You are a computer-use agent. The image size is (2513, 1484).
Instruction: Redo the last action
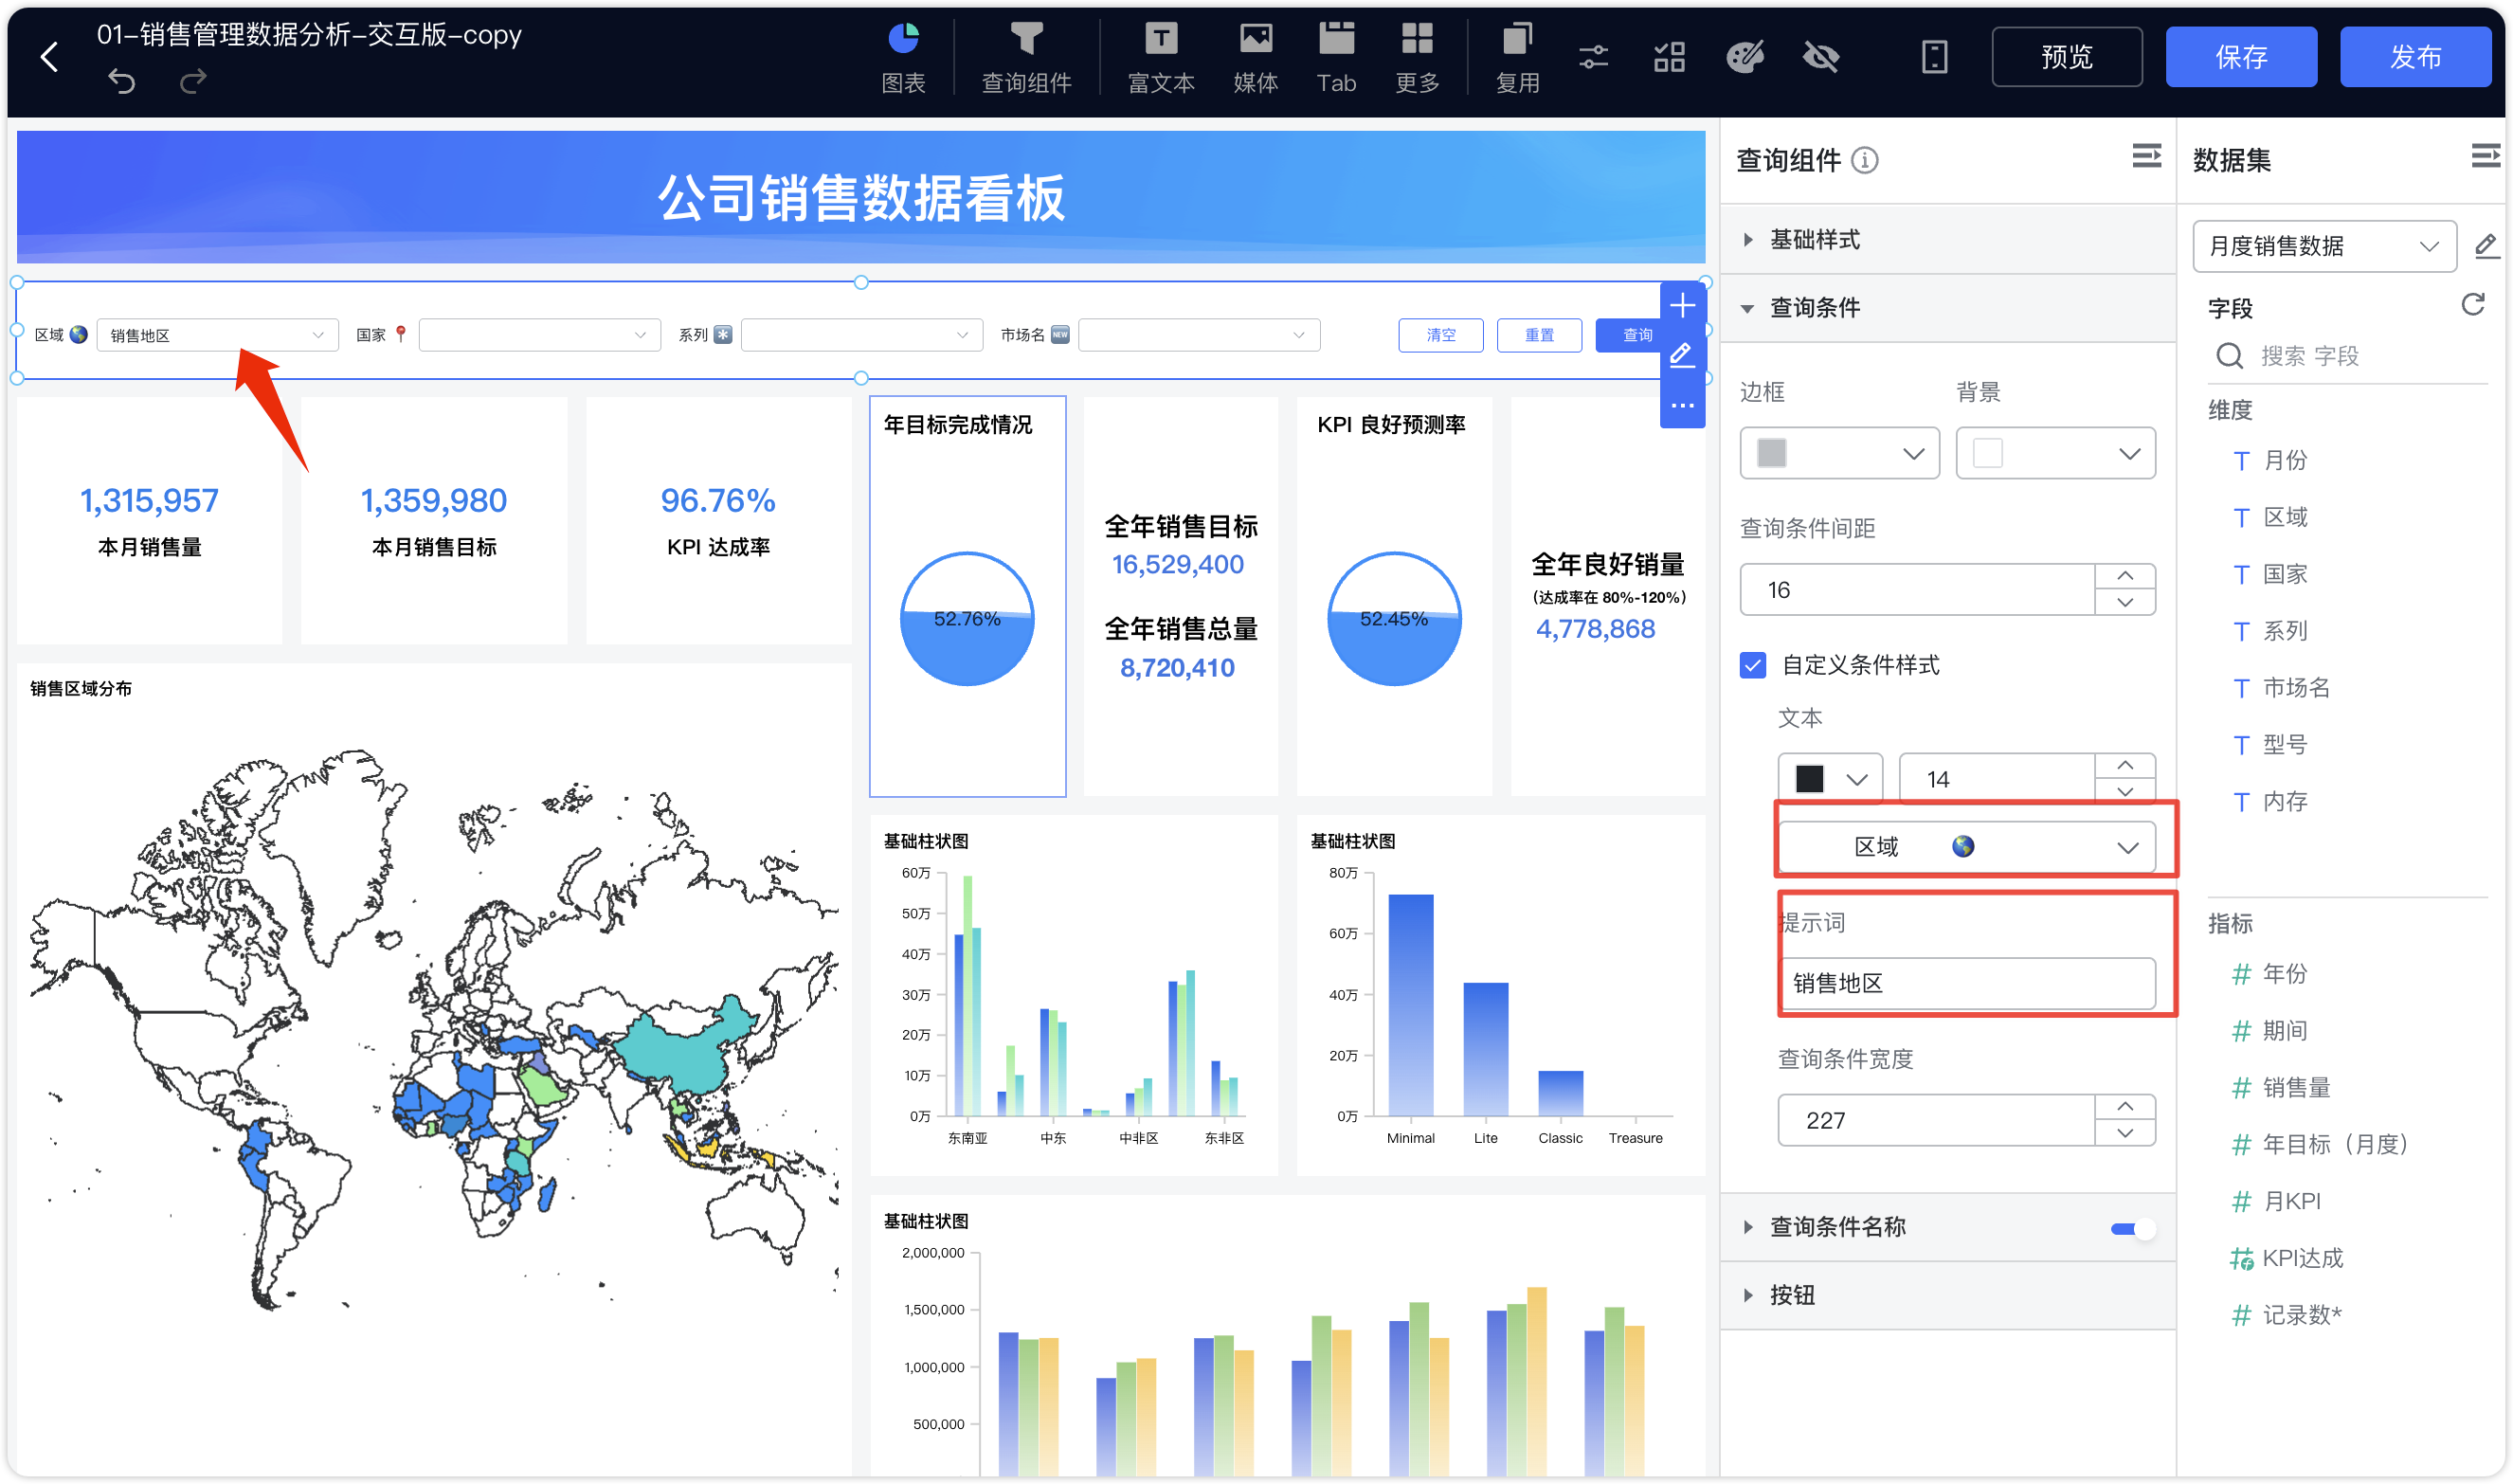pos(193,81)
